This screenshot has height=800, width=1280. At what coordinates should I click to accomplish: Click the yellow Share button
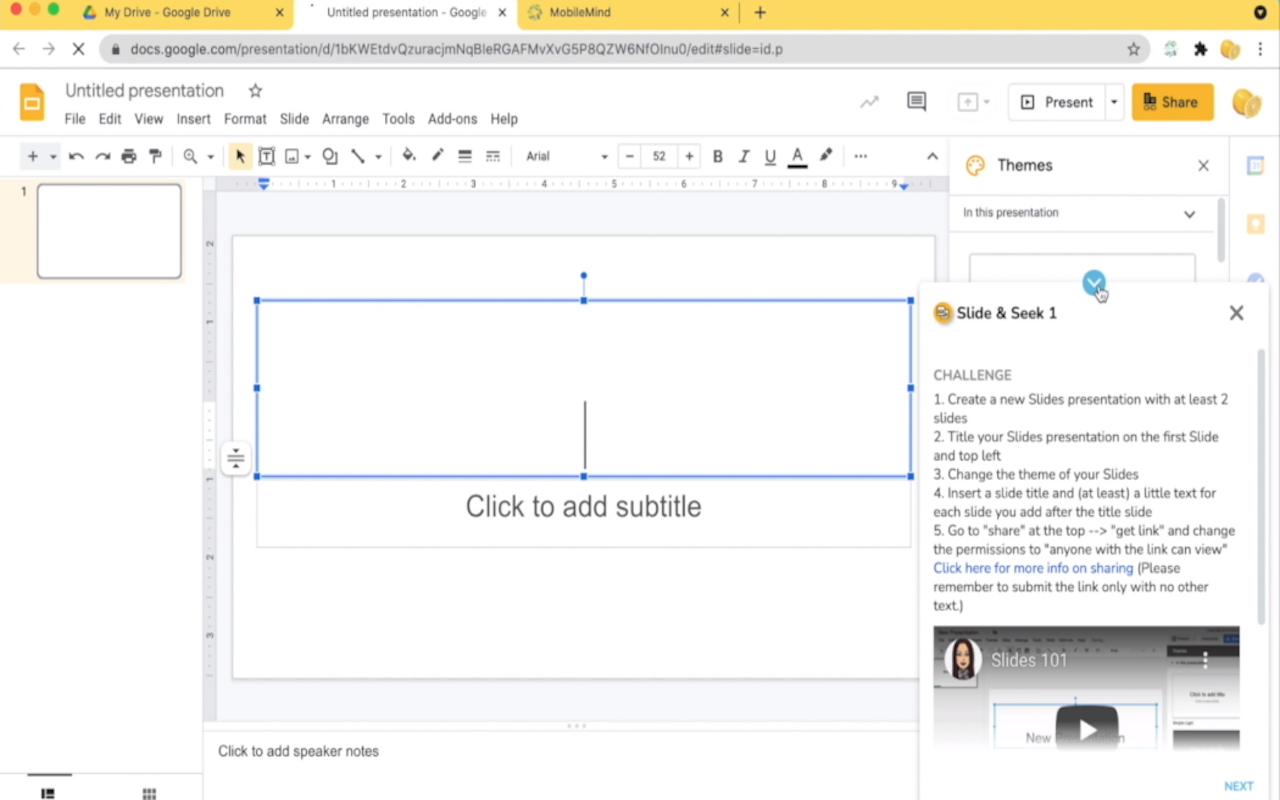(x=1172, y=102)
